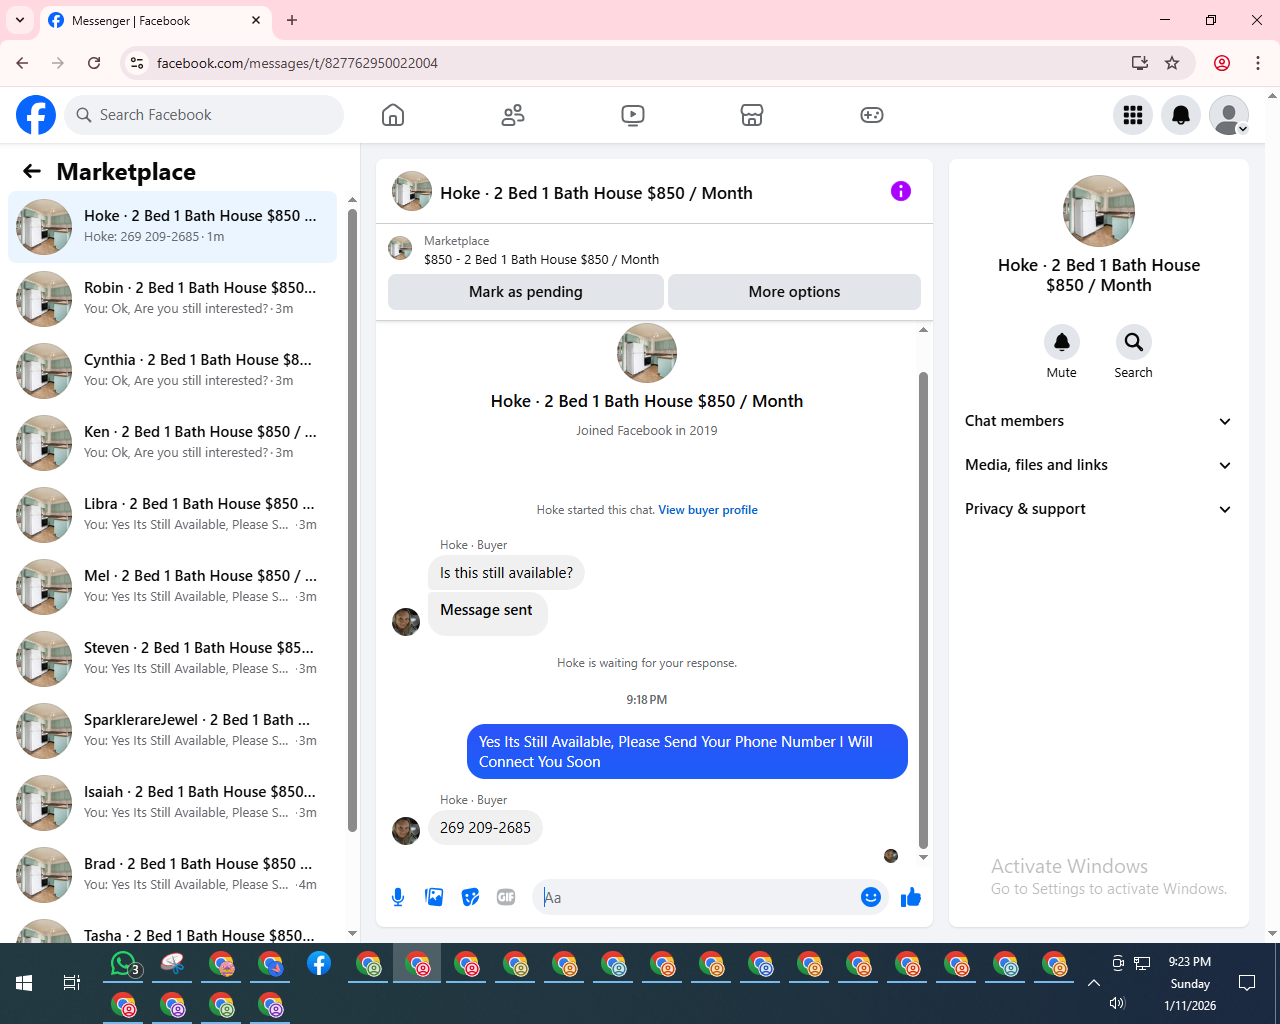Open the Brad conversation in the list

(172, 875)
